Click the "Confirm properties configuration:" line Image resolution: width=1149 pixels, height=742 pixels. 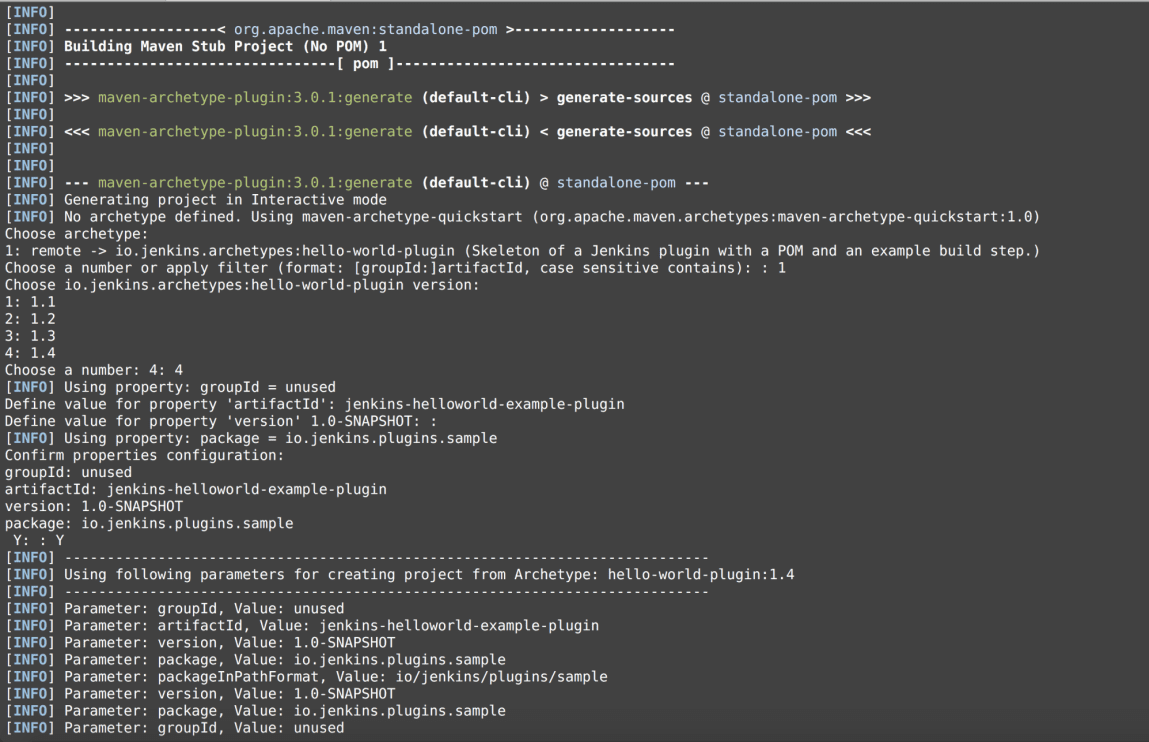(x=144, y=454)
